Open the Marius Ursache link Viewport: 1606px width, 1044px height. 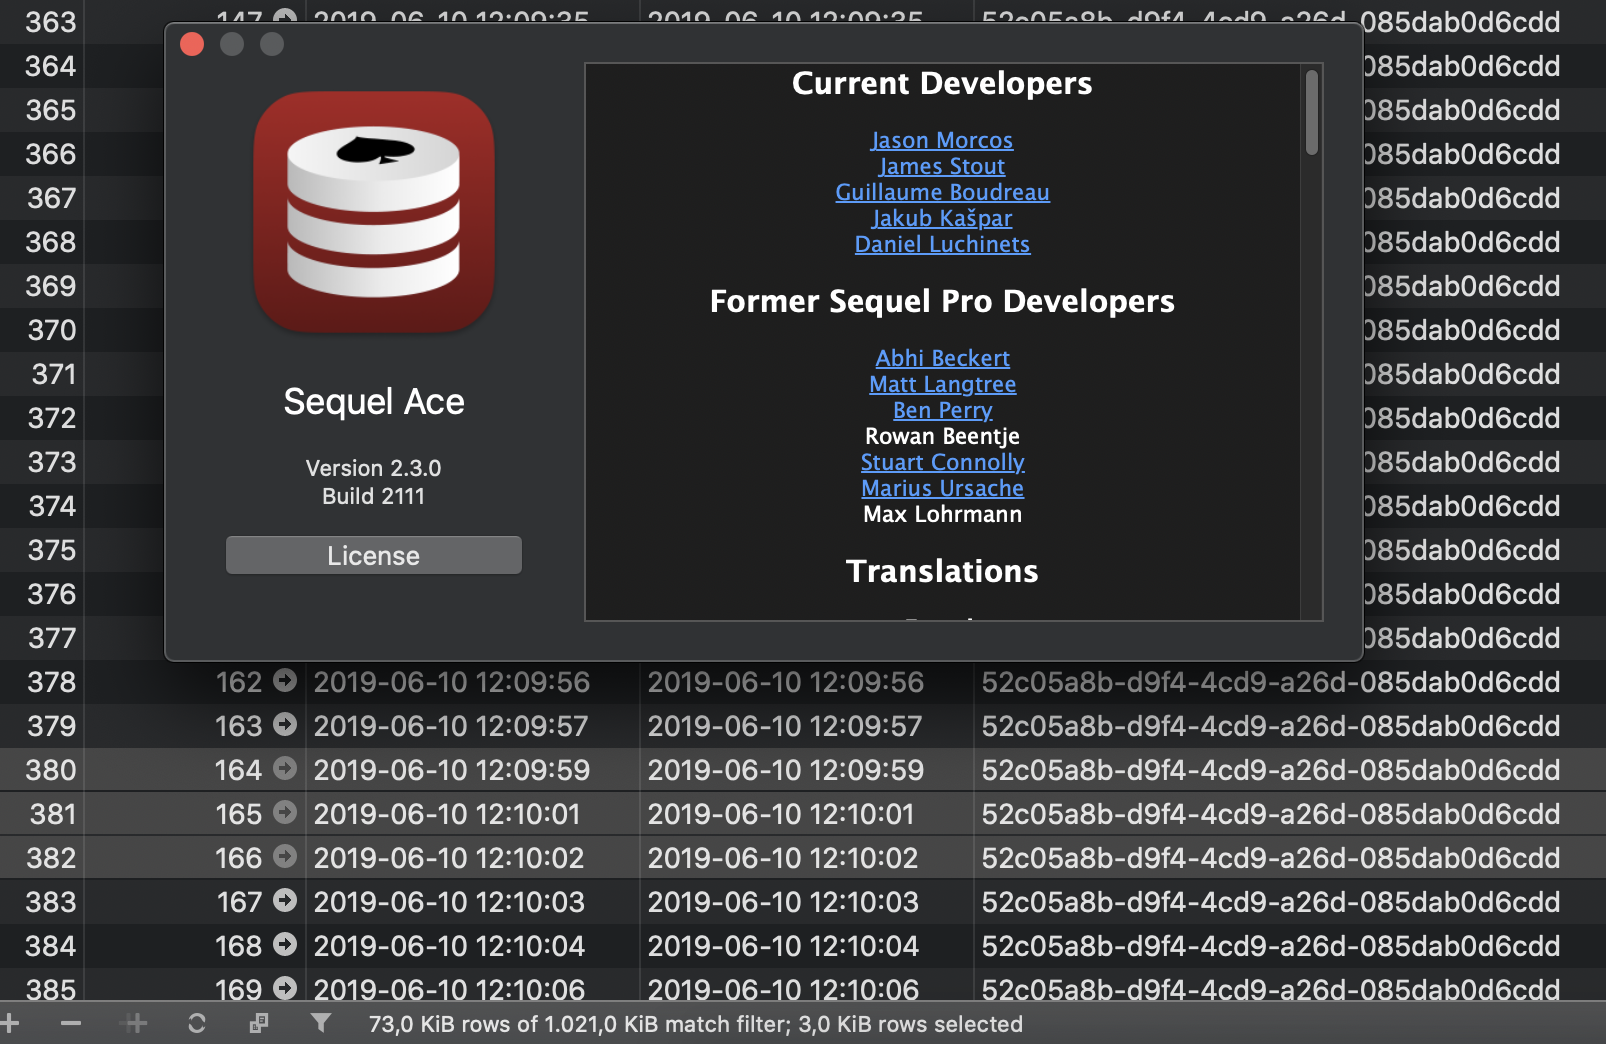pos(941,488)
